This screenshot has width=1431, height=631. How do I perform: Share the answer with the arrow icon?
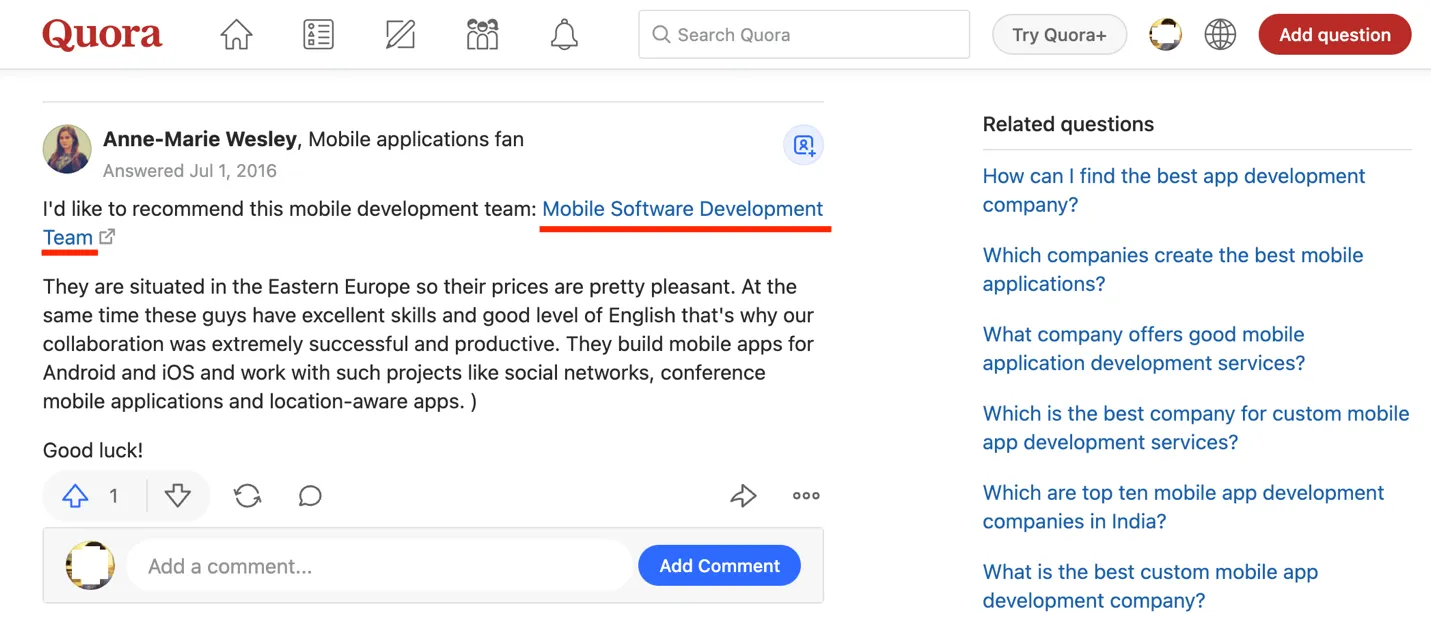743,495
